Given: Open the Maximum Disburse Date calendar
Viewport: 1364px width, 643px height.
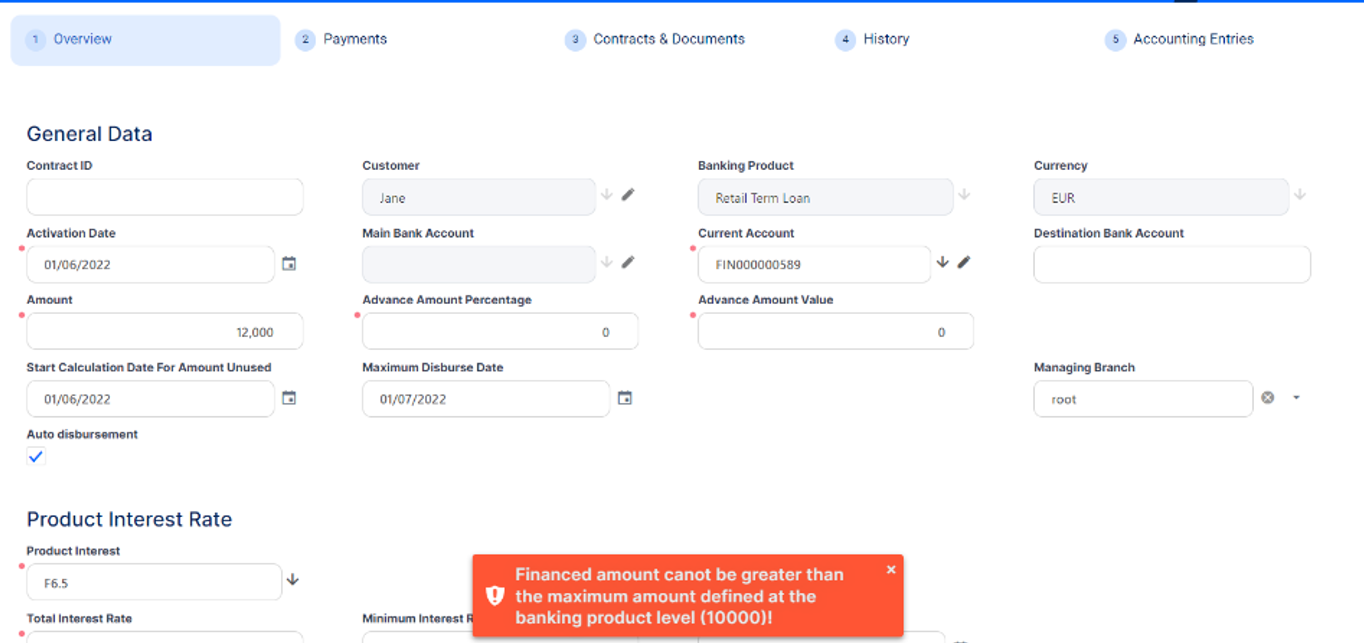Looking at the screenshot, I should 625,398.
